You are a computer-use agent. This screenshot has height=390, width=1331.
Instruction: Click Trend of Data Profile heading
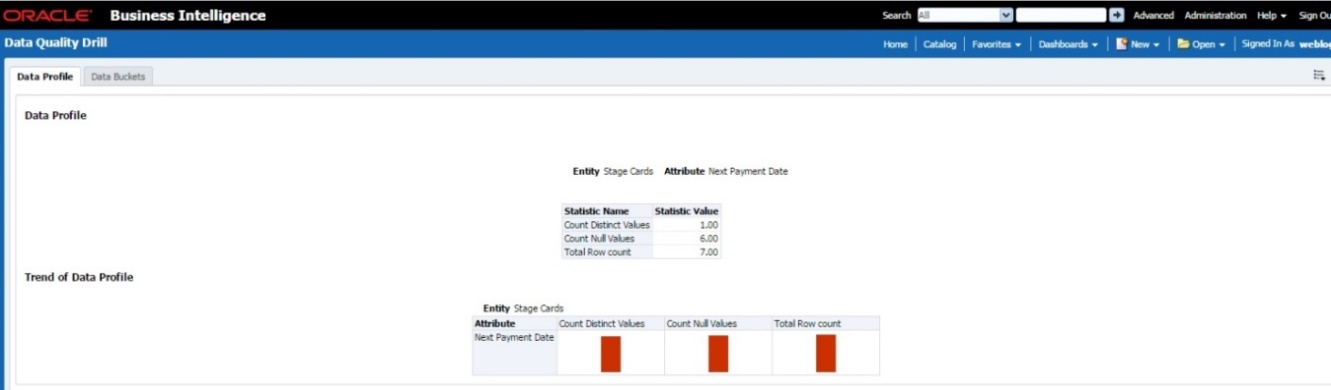coord(79,277)
